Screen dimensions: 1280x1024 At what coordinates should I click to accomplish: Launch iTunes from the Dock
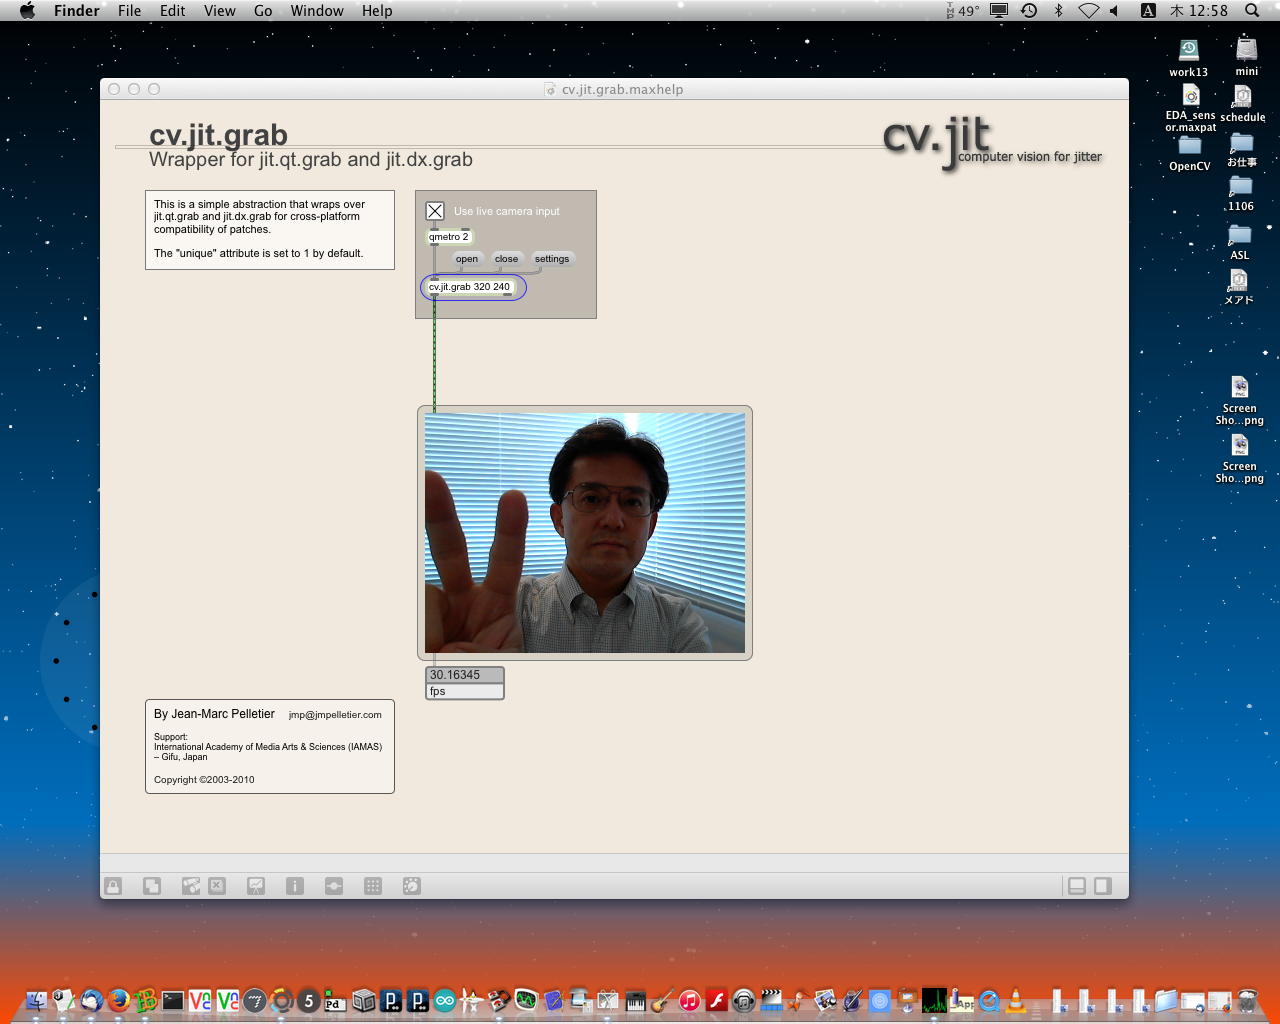(x=689, y=999)
